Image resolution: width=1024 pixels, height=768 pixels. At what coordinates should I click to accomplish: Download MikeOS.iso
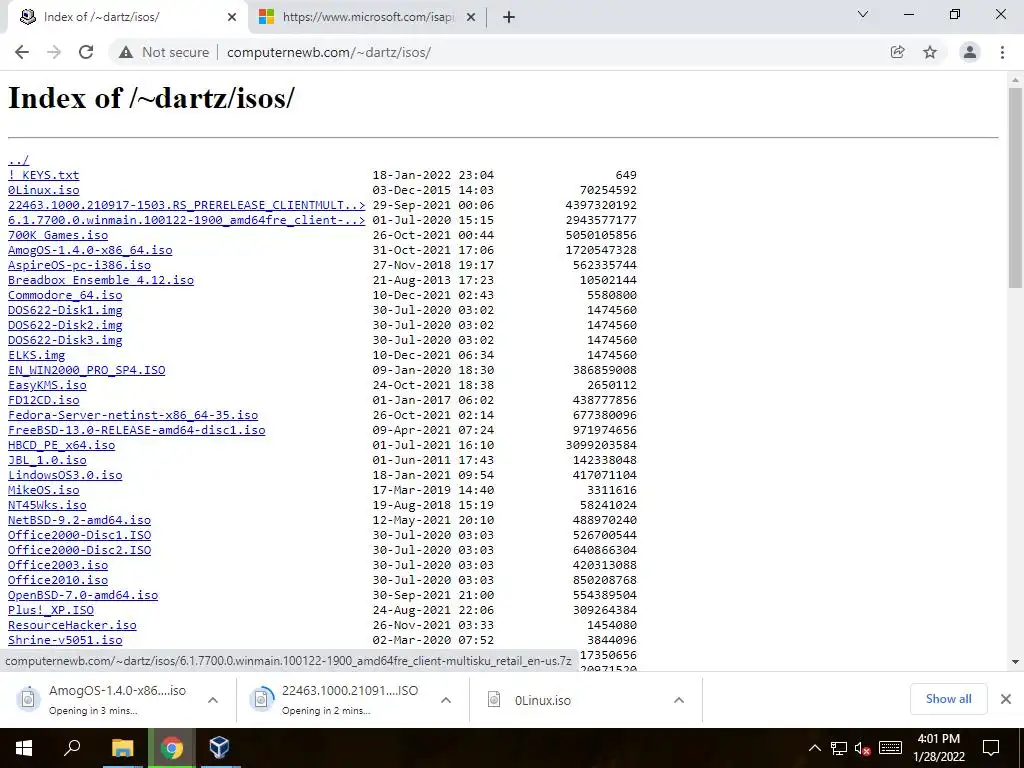[x=44, y=490]
